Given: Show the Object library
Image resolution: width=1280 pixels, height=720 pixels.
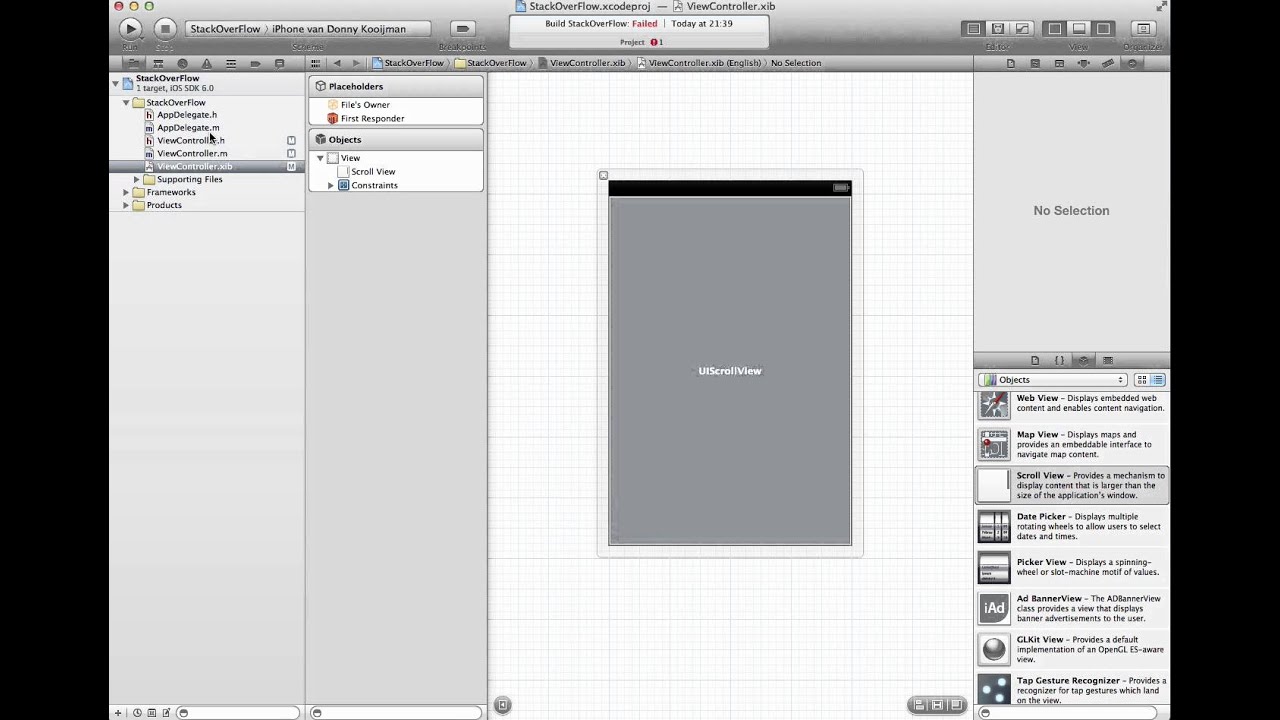Looking at the screenshot, I should coord(1084,360).
